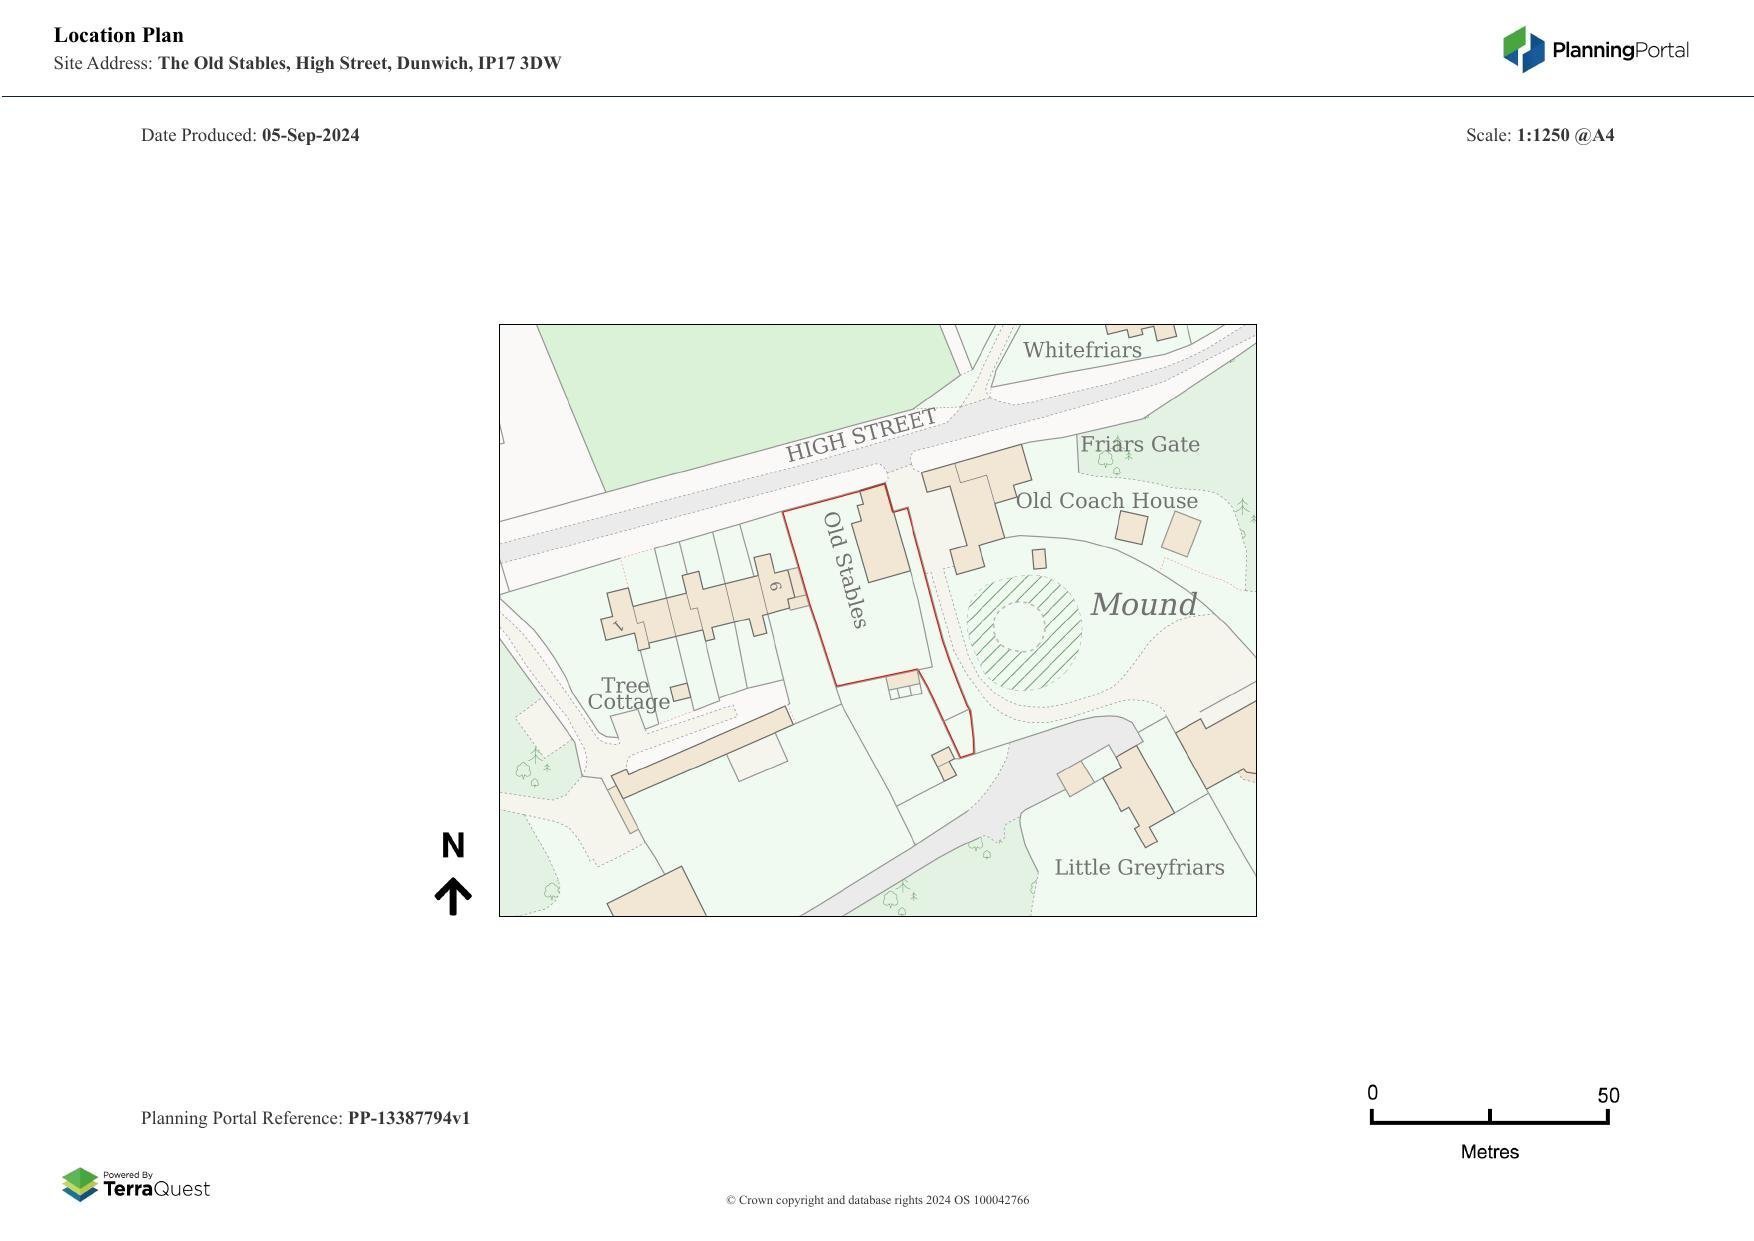Screen dimensions: 1754x1241
Task: Click house number 6 on the terrace
Action: 775,586
